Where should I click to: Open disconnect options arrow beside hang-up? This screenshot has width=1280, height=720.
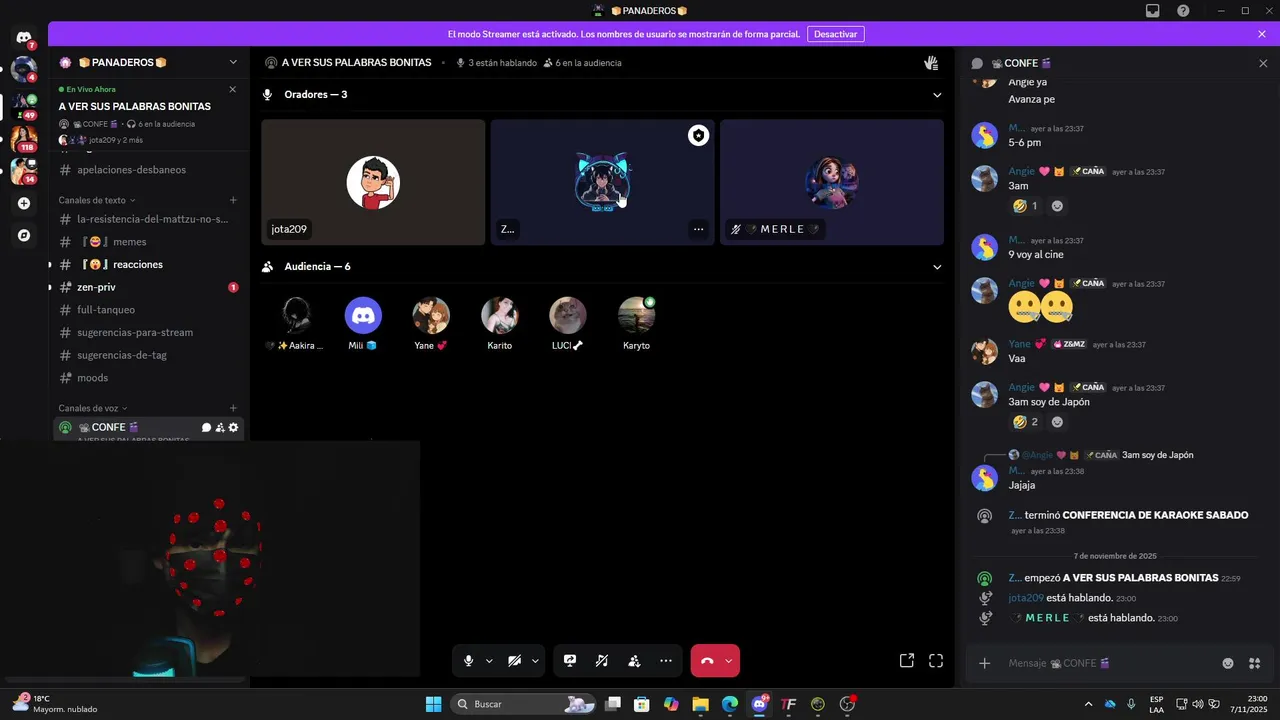tap(729, 661)
